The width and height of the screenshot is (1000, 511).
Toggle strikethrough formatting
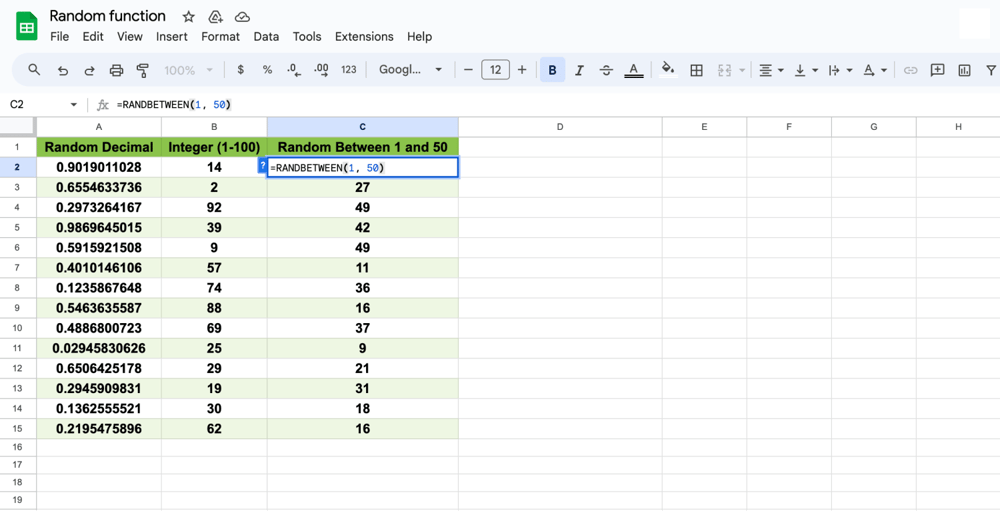click(x=606, y=70)
